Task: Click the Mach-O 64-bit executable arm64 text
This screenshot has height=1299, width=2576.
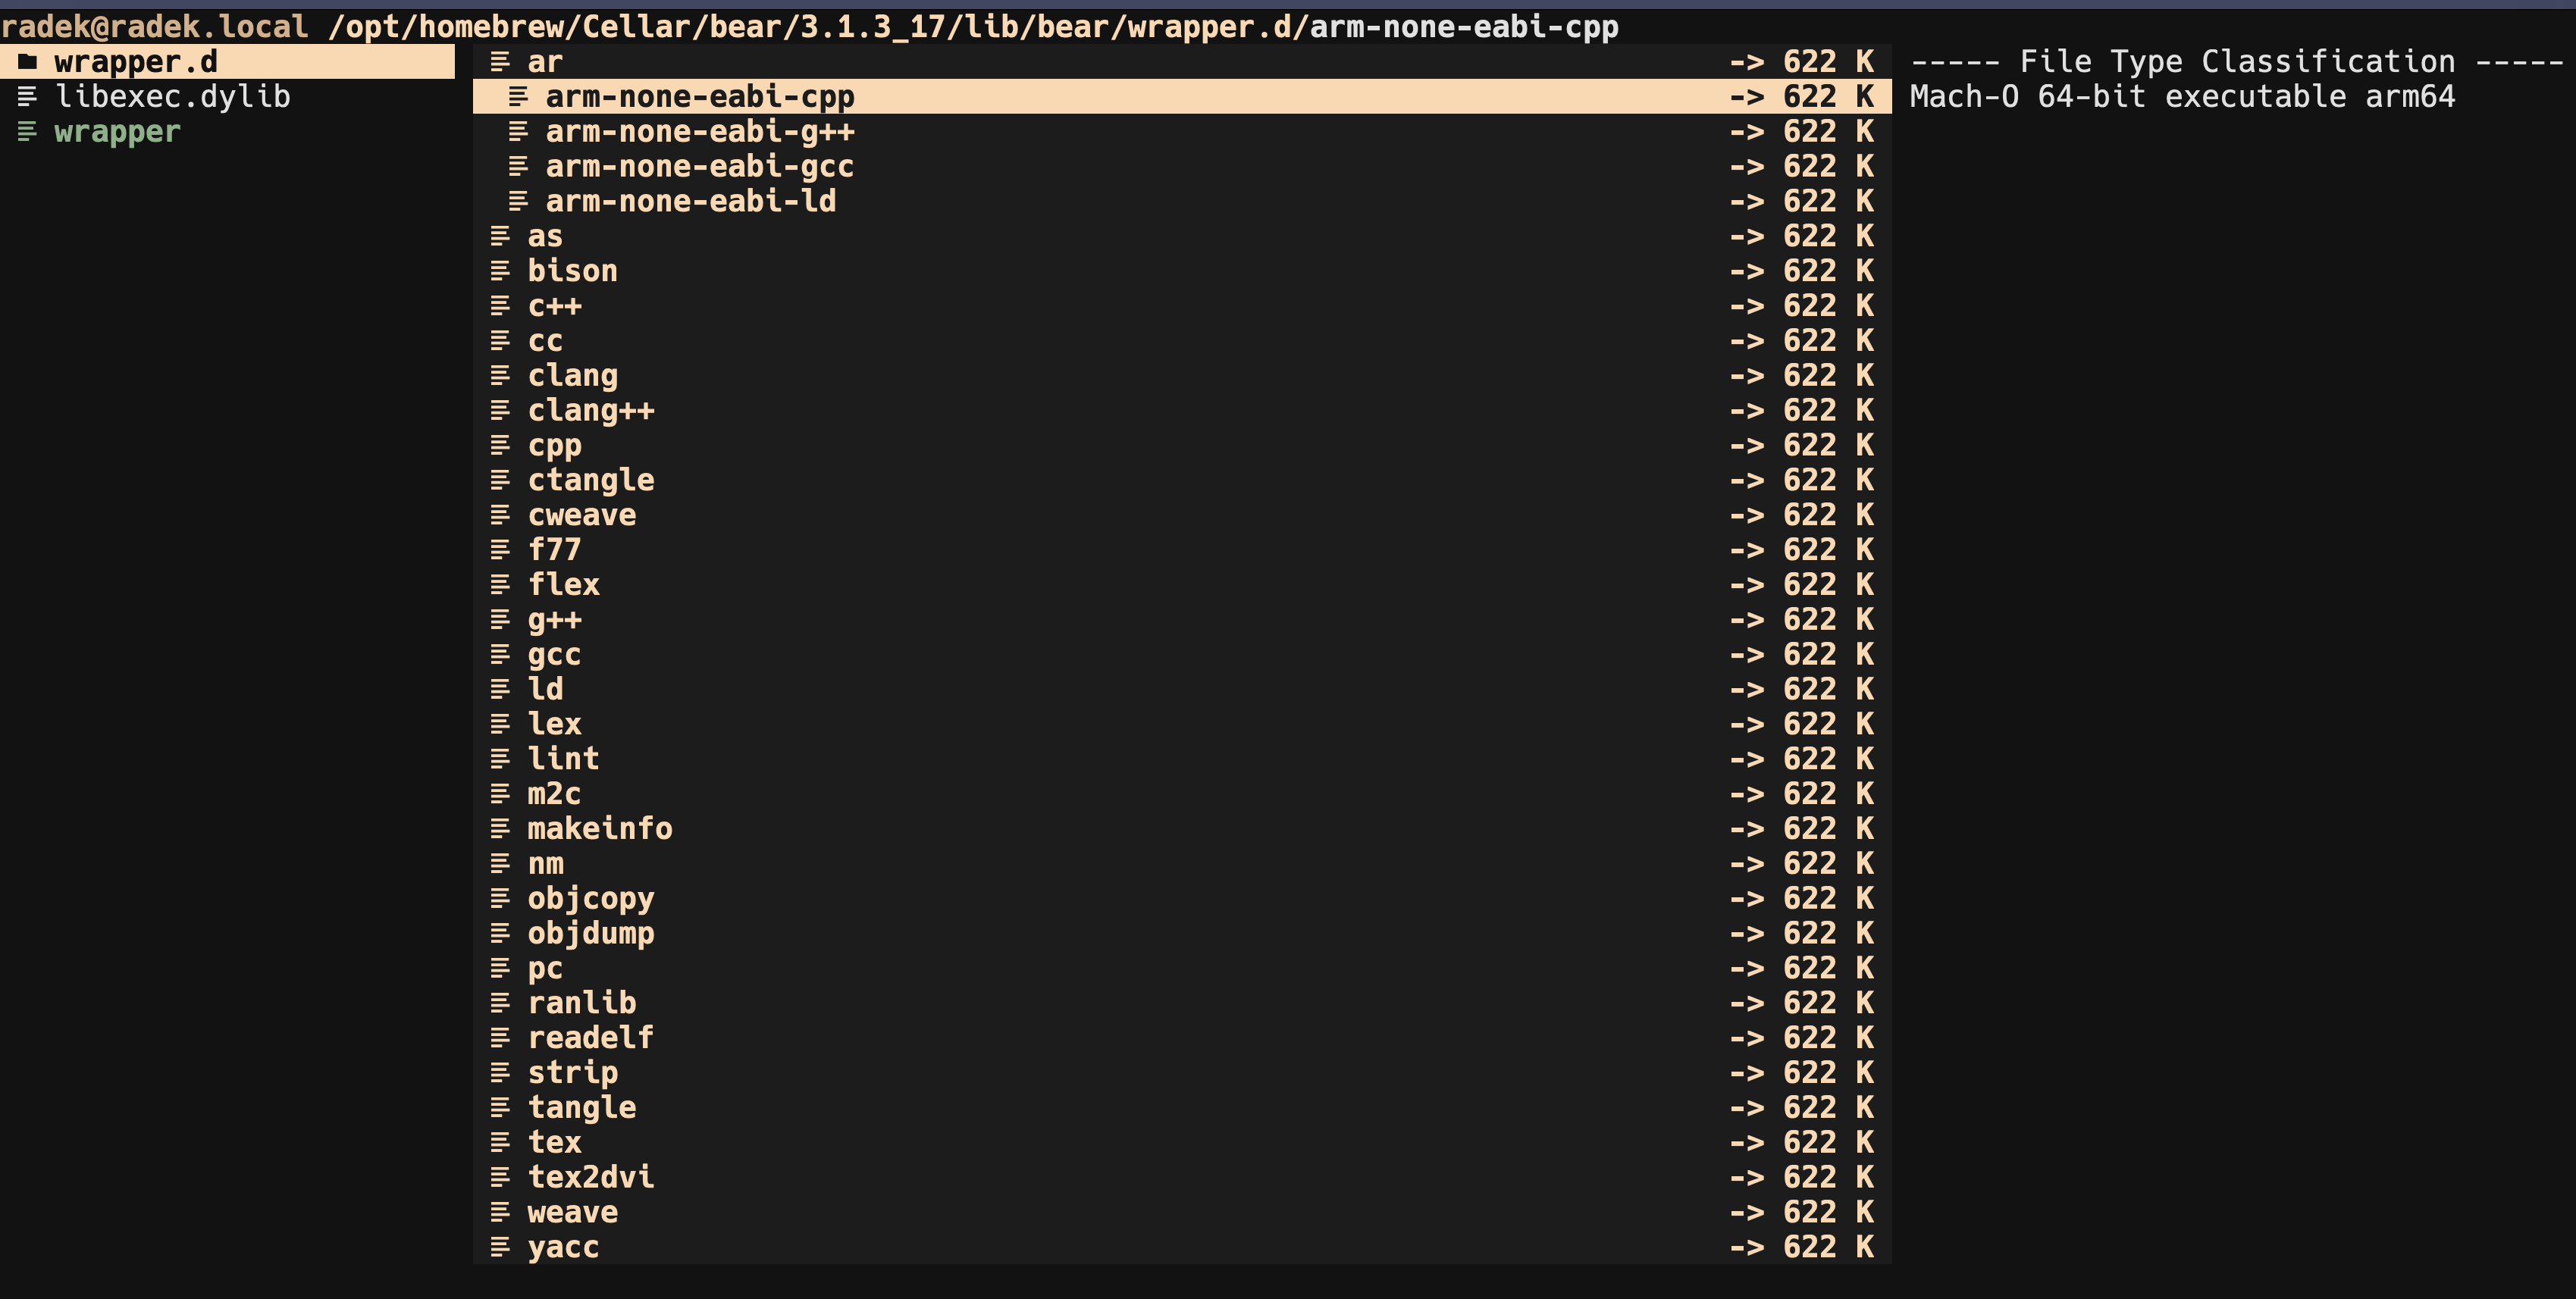Action: click(2182, 97)
